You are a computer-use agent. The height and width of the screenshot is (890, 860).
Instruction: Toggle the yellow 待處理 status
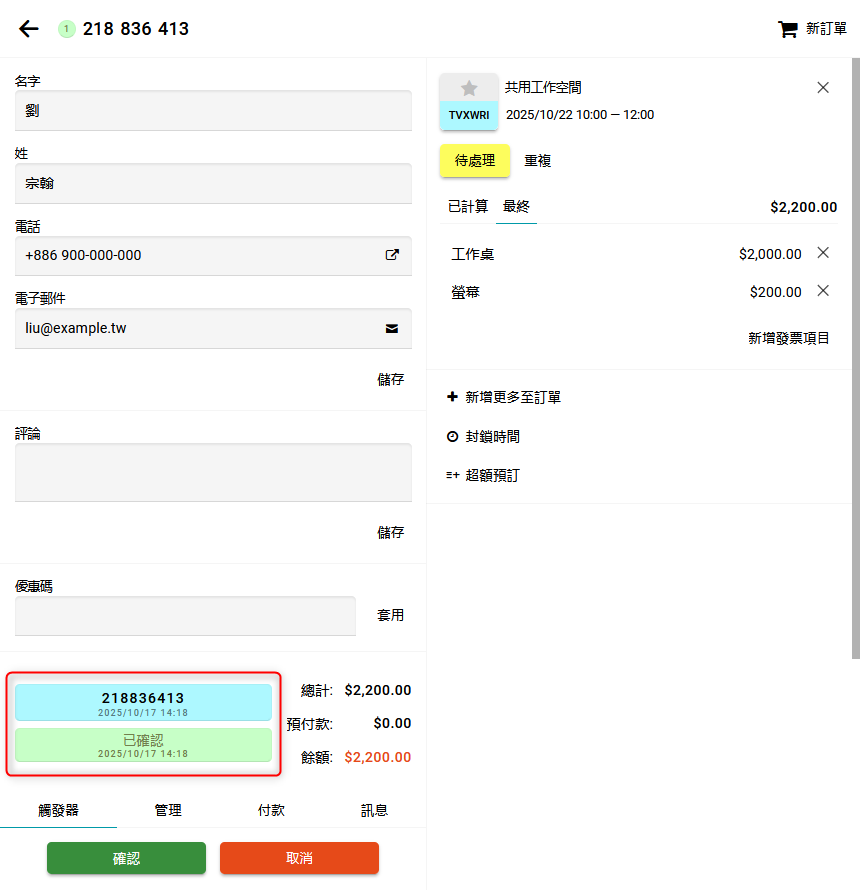pos(475,161)
